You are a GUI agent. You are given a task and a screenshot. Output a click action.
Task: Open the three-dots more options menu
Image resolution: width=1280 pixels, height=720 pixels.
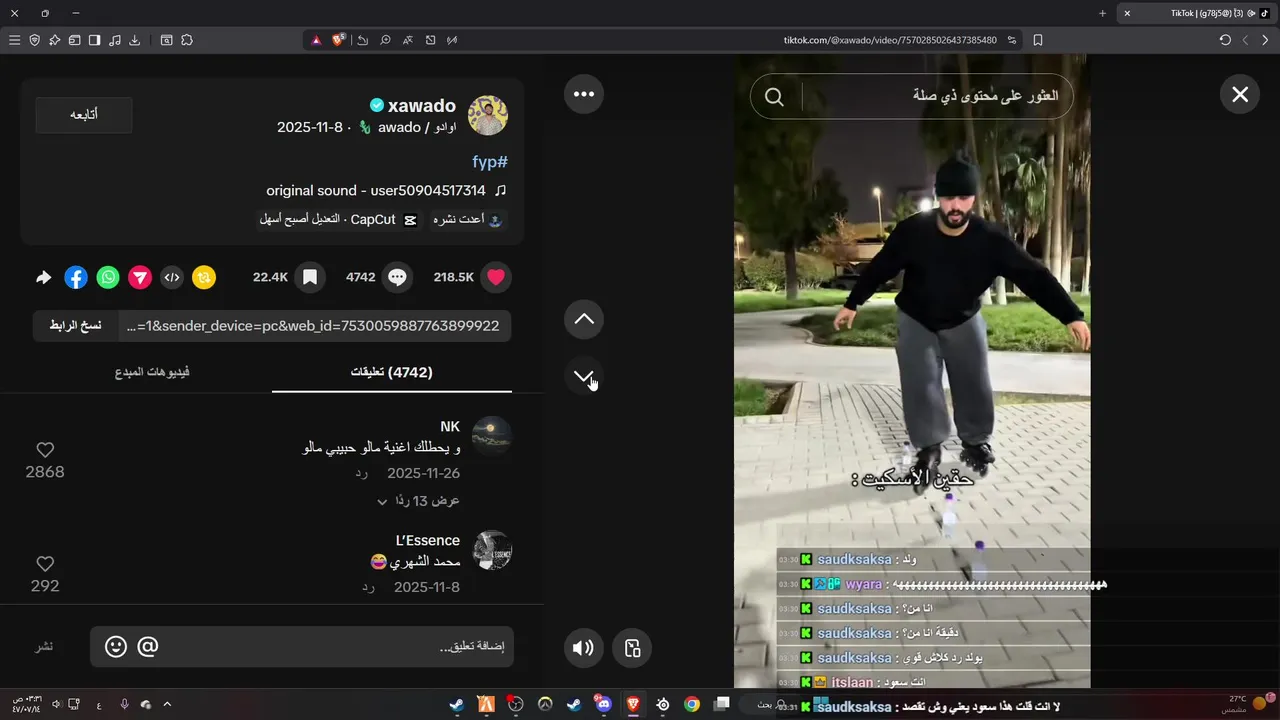pos(584,94)
